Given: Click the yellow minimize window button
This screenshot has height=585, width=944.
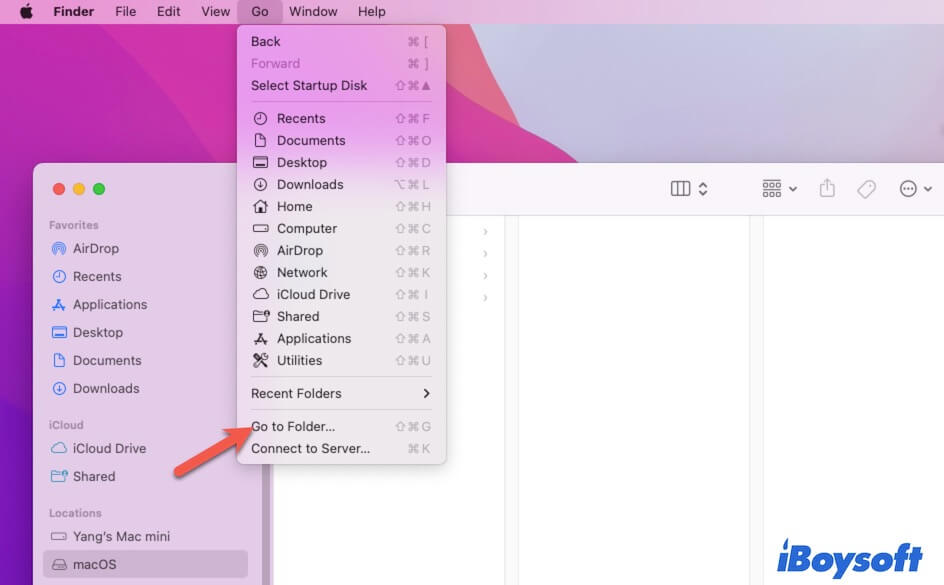Looking at the screenshot, I should tap(79, 189).
